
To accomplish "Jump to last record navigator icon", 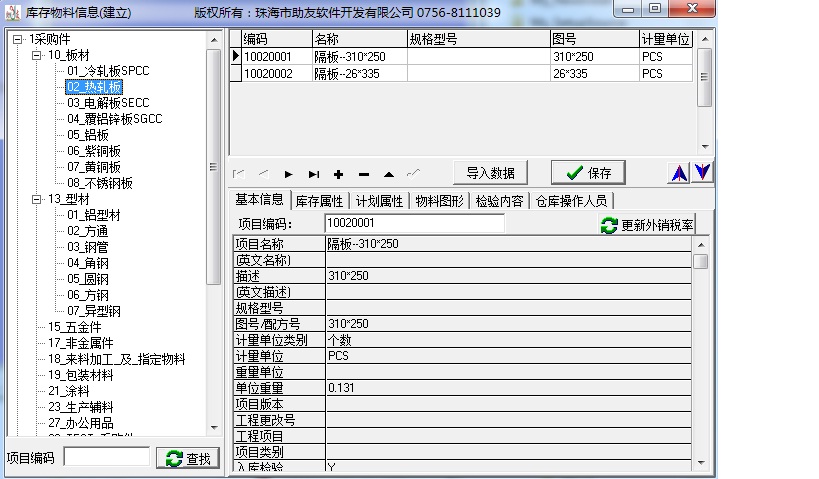I will click(314, 174).
